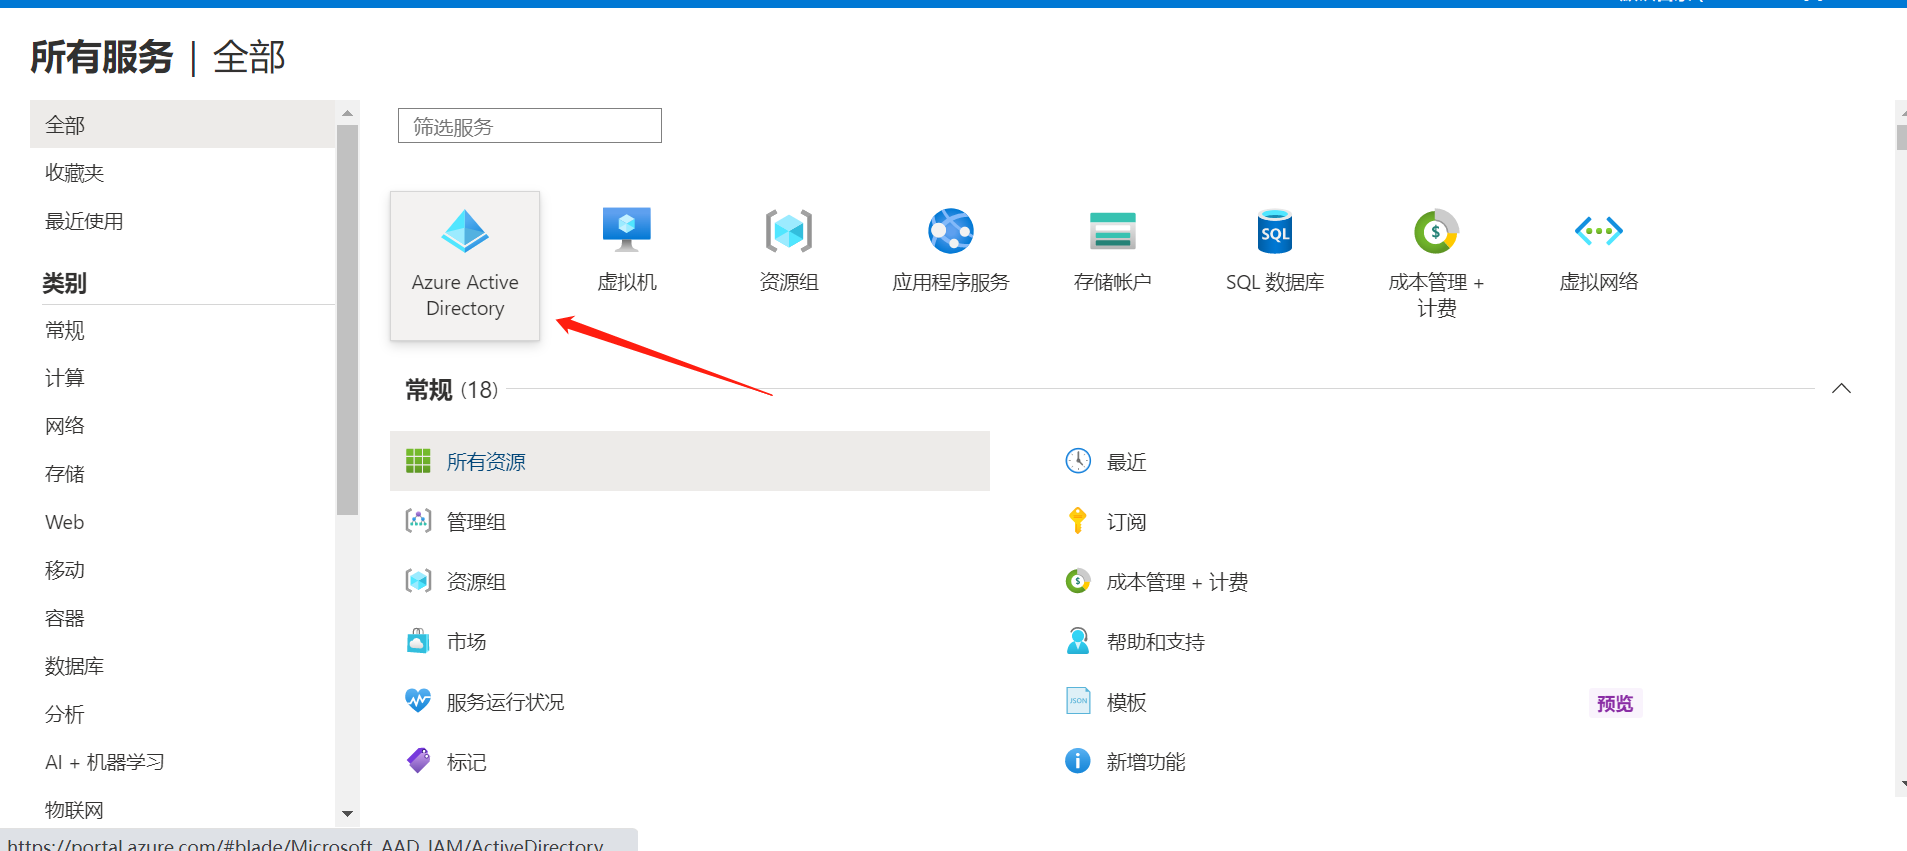
Task: Open the 市场 link
Action: (466, 642)
